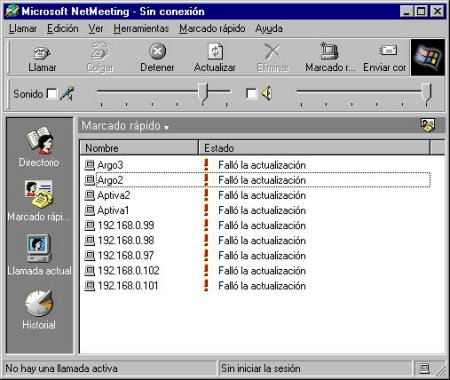Switch to Llamada actual sidebar view
The height and width of the screenshot is (380, 450).
(39, 255)
